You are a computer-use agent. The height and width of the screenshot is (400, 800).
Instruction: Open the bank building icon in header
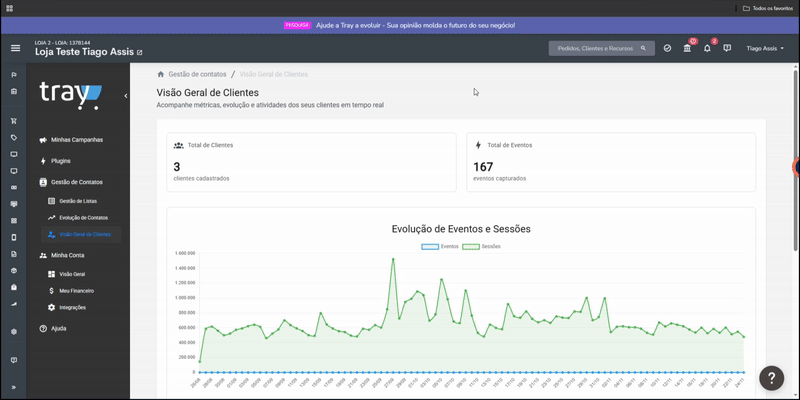(x=687, y=48)
